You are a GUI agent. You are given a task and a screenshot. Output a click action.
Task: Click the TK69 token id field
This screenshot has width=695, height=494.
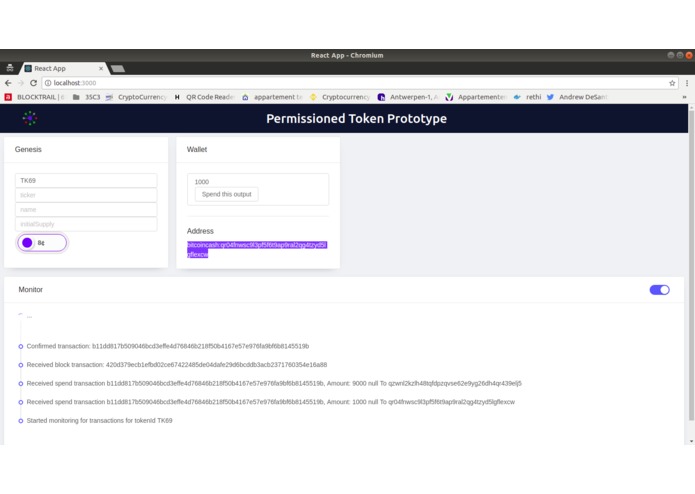point(86,180)
